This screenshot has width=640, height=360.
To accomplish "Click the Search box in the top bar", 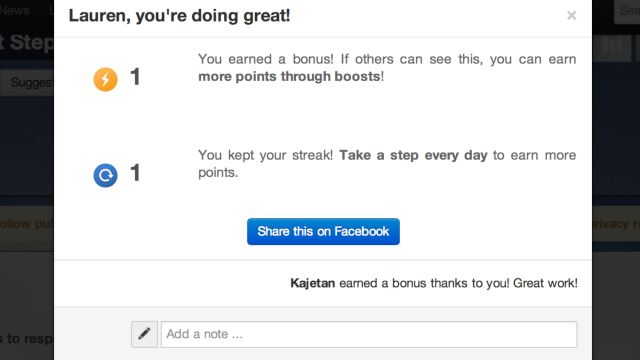I will click(x=627, y=10).
